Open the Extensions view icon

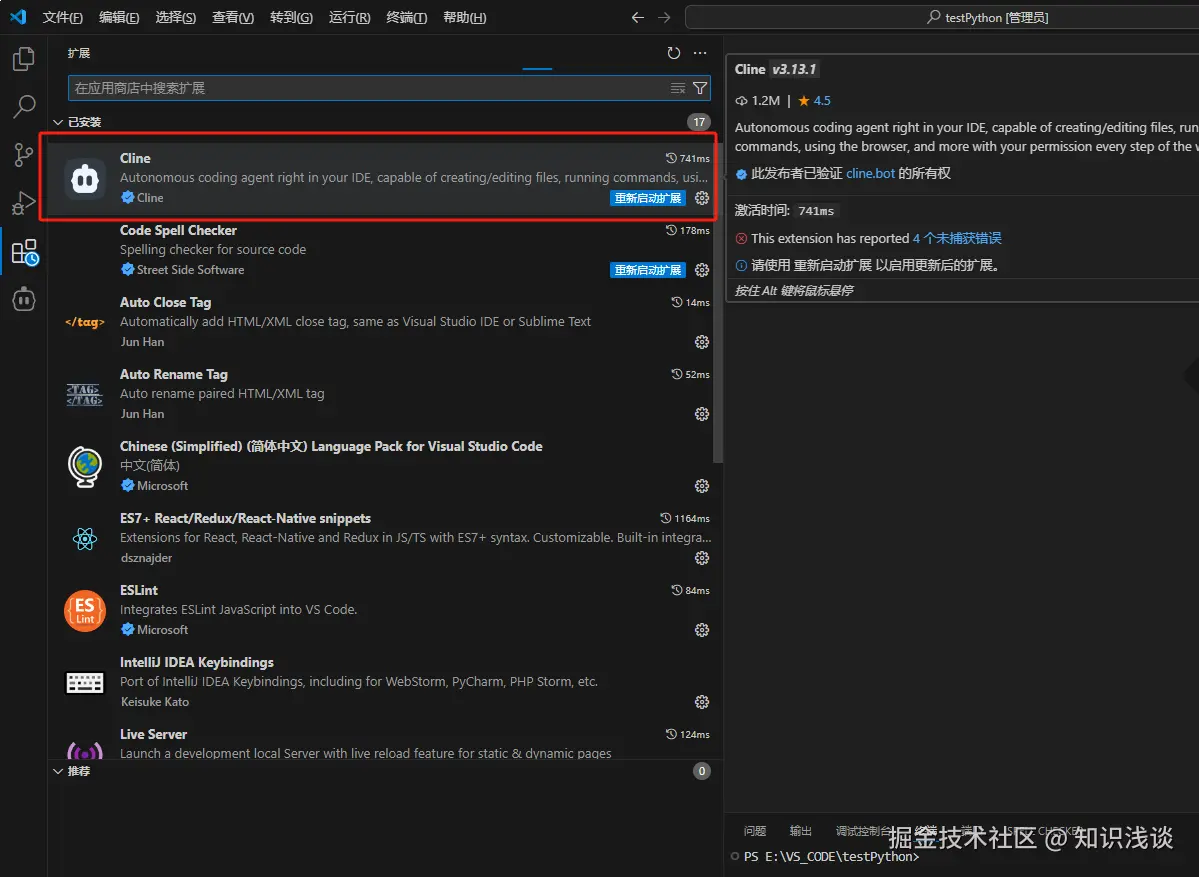[x=24, y=252]
